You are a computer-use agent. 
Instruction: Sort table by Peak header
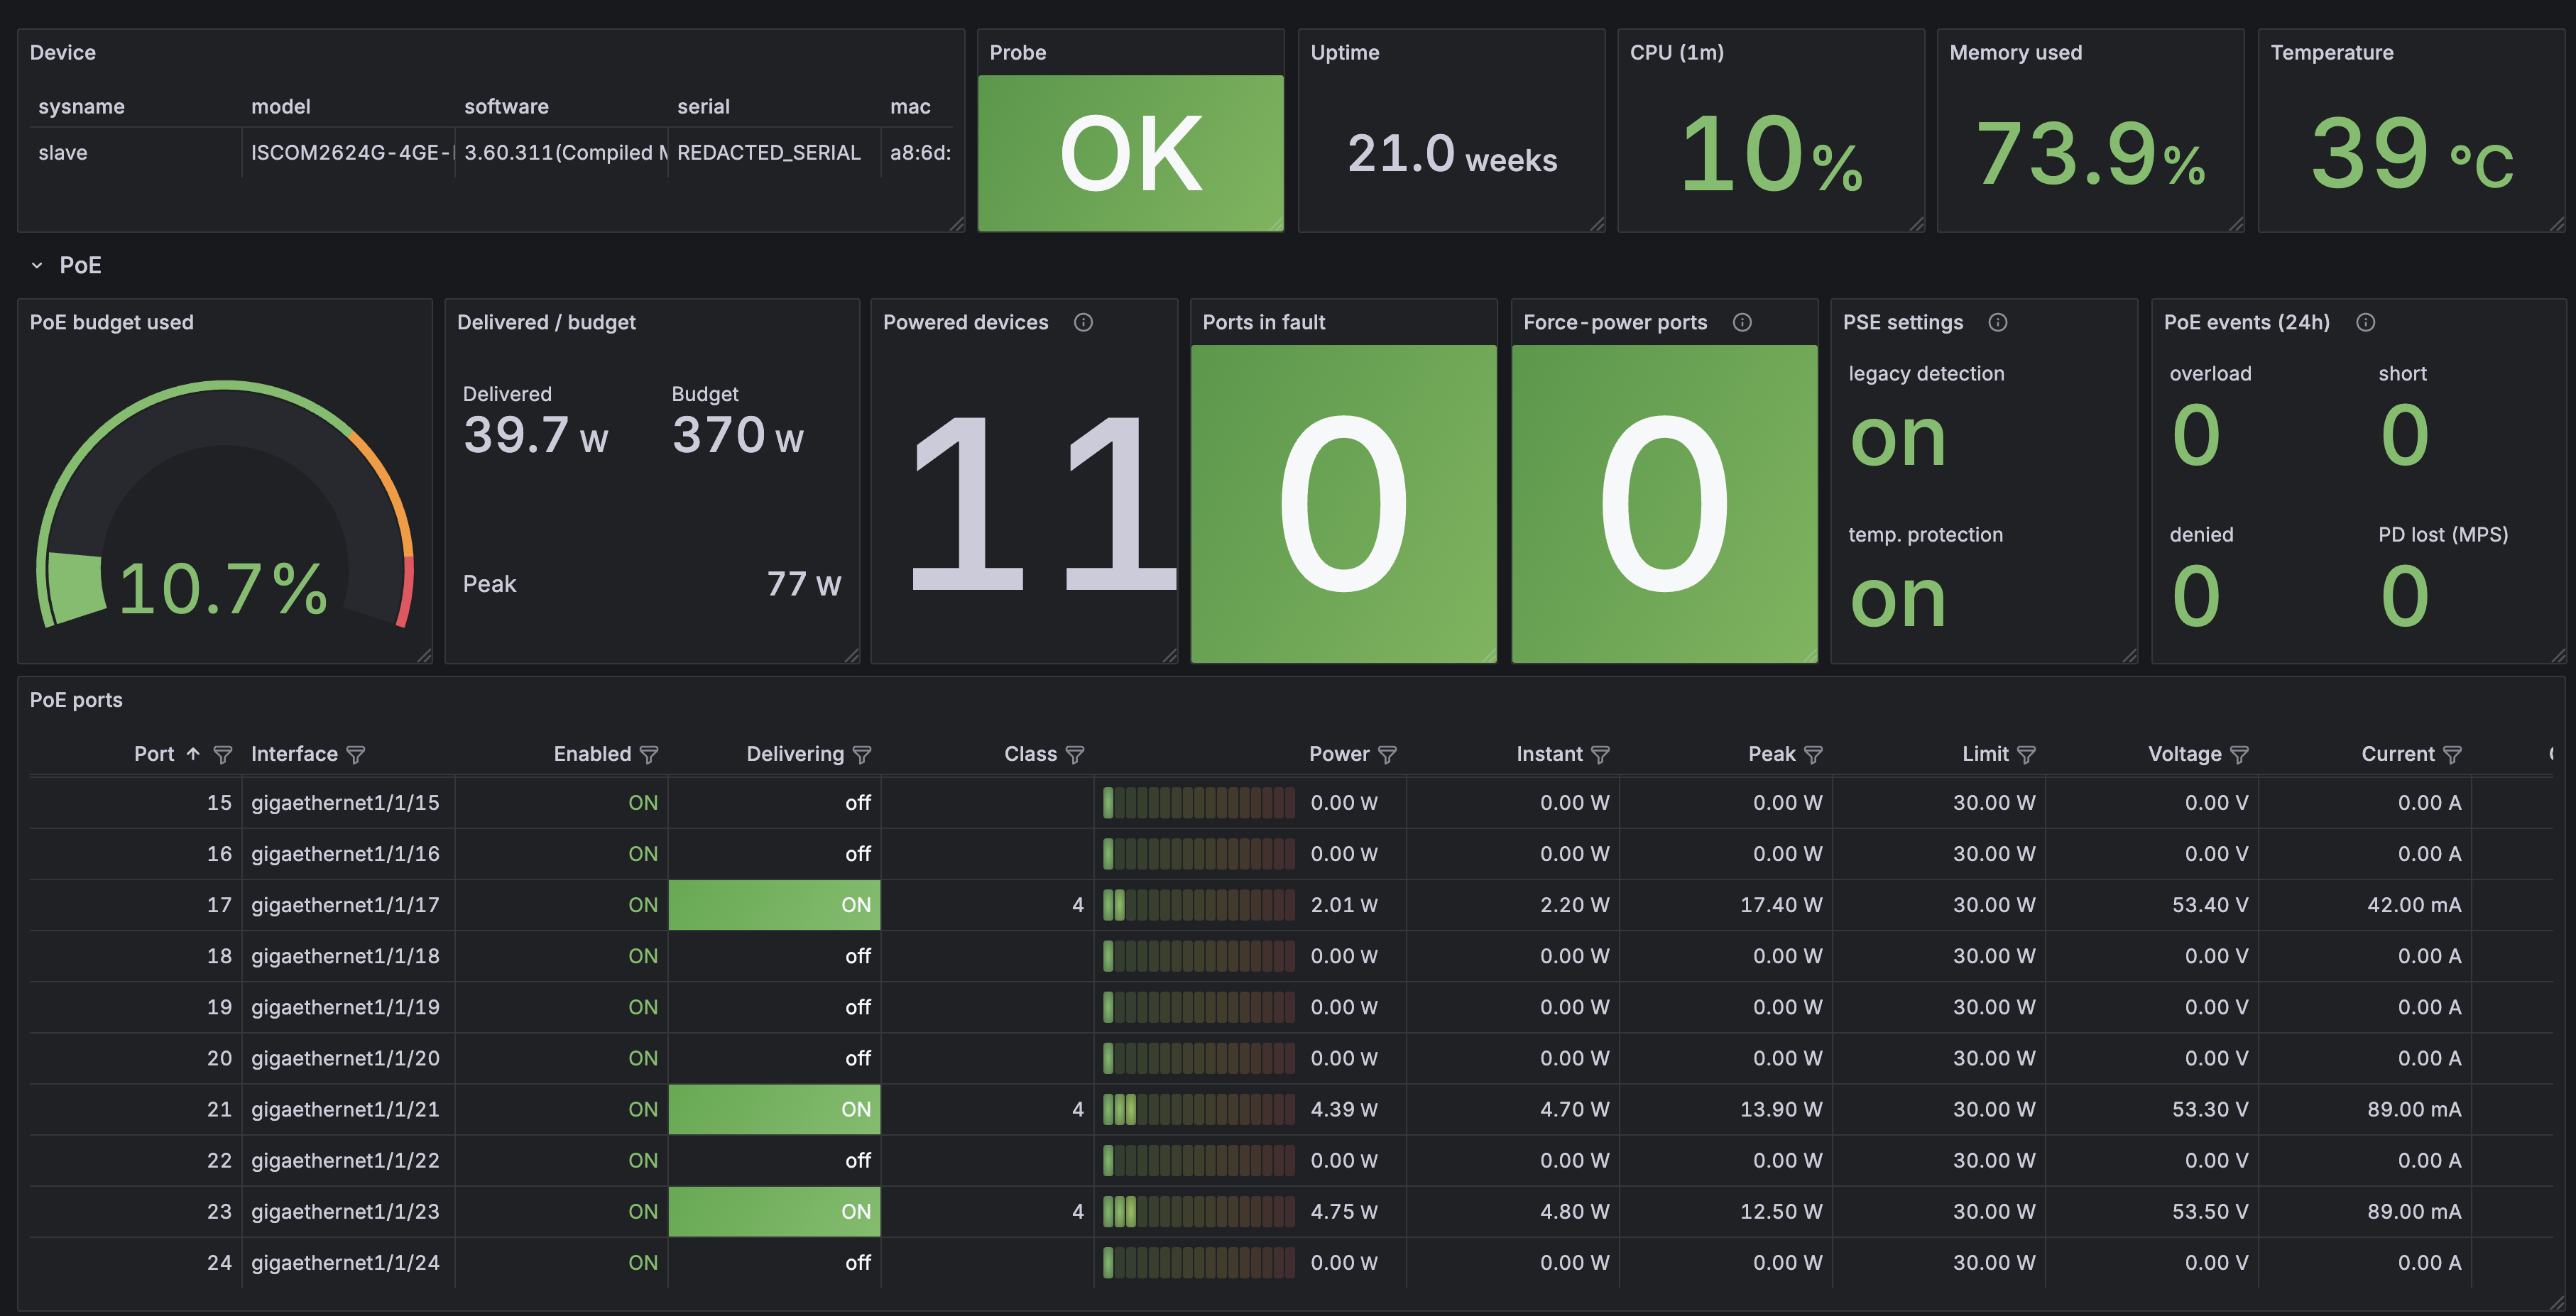pos(1771,754)
